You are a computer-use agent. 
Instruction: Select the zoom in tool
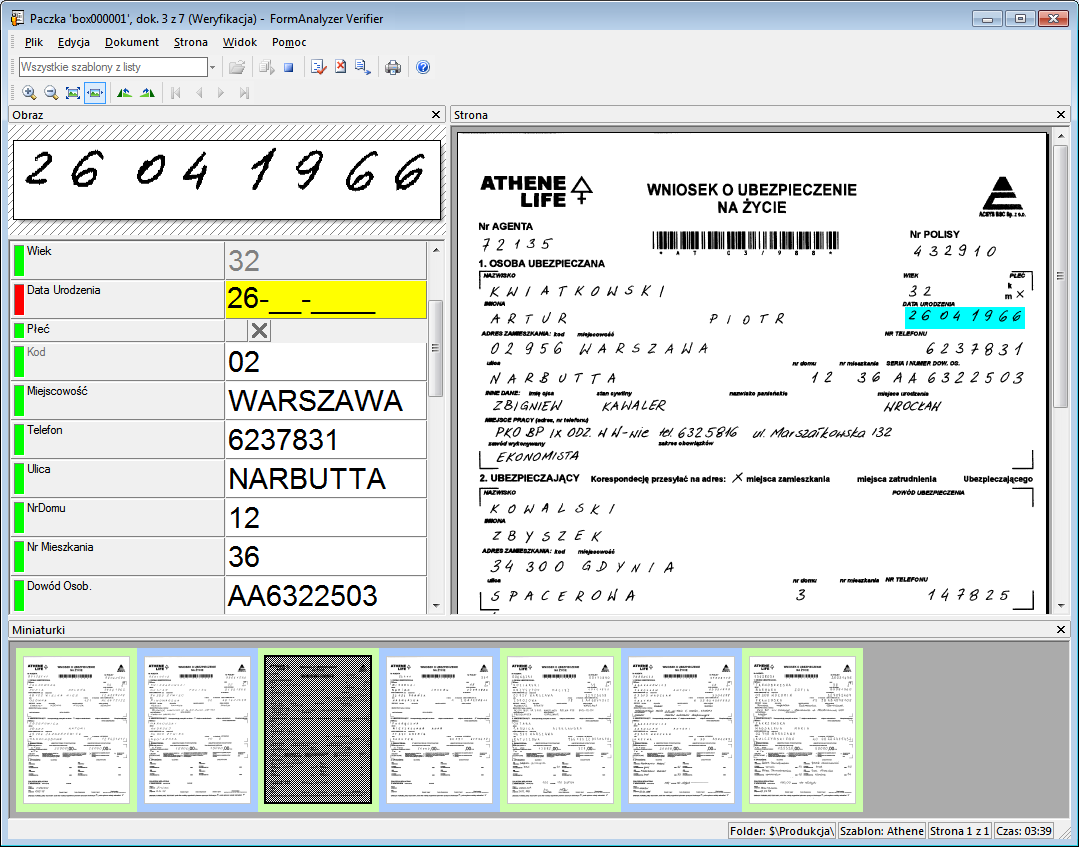tap(28, 92)
